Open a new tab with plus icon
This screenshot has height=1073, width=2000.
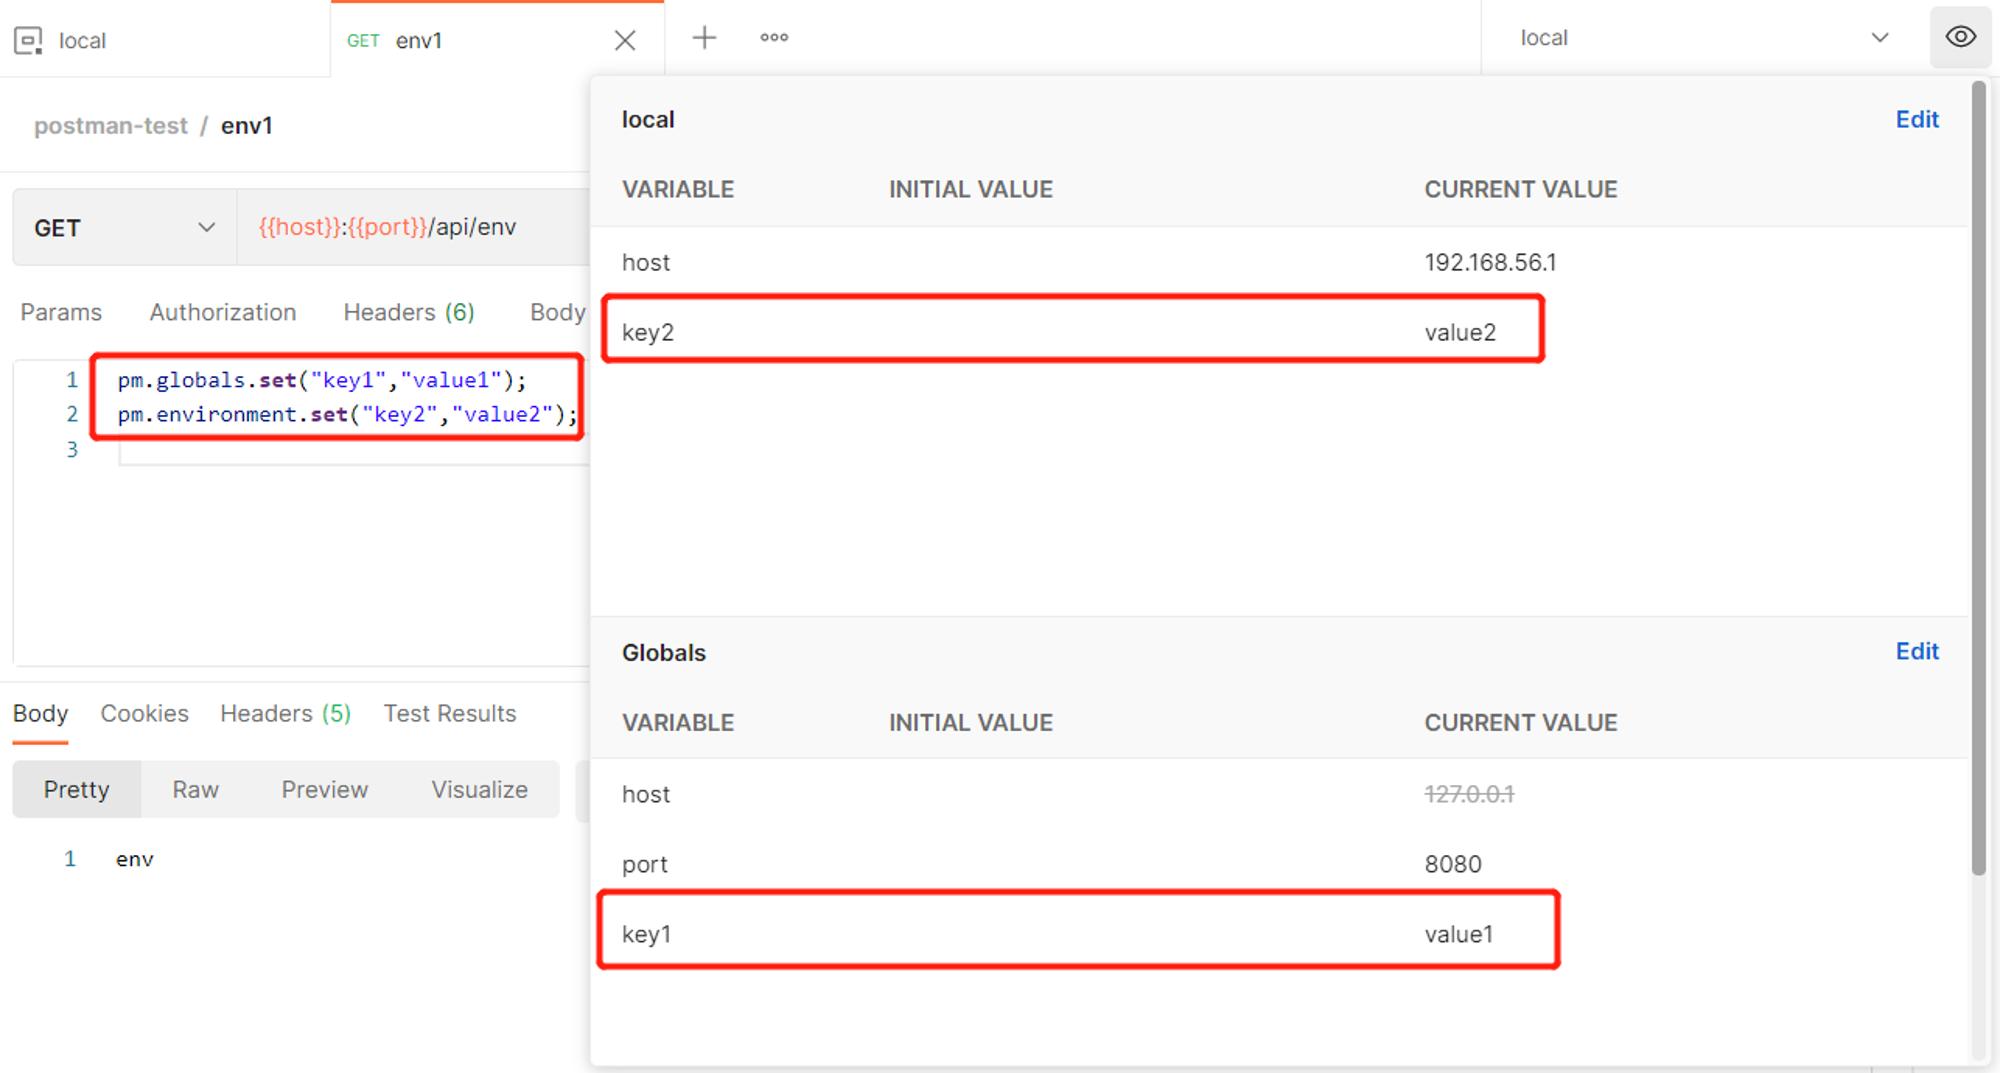pos(705,38)
